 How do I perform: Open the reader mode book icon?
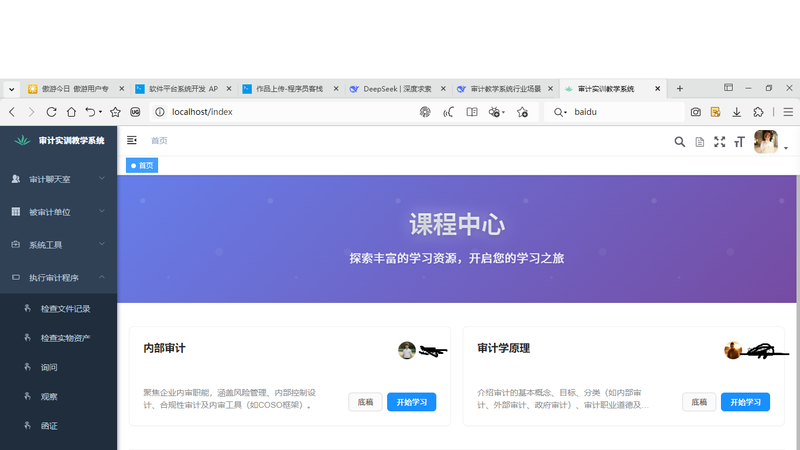point(472,112)
